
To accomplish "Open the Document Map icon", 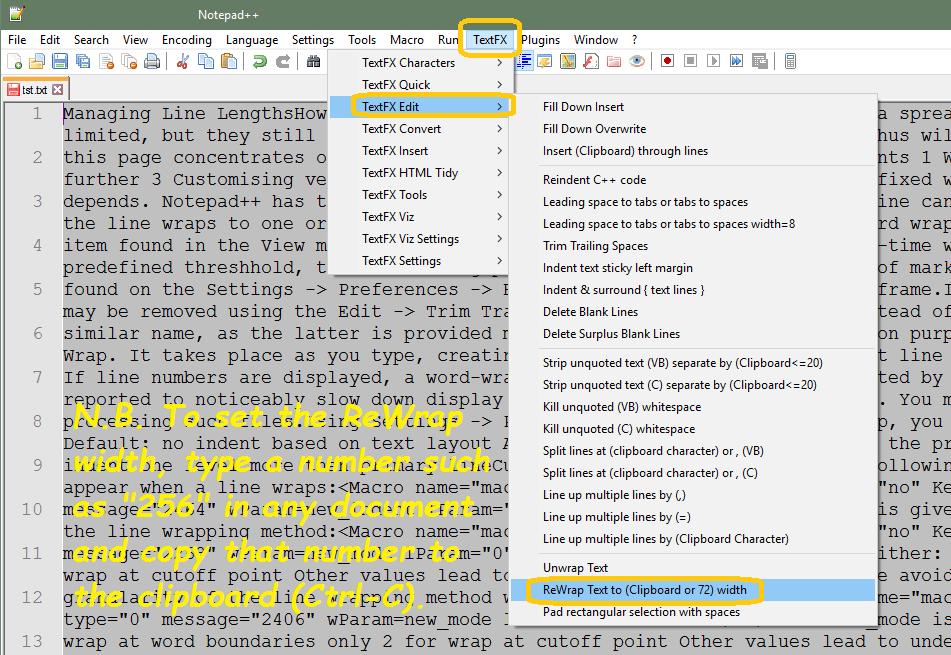I will (x=568, y=61).
